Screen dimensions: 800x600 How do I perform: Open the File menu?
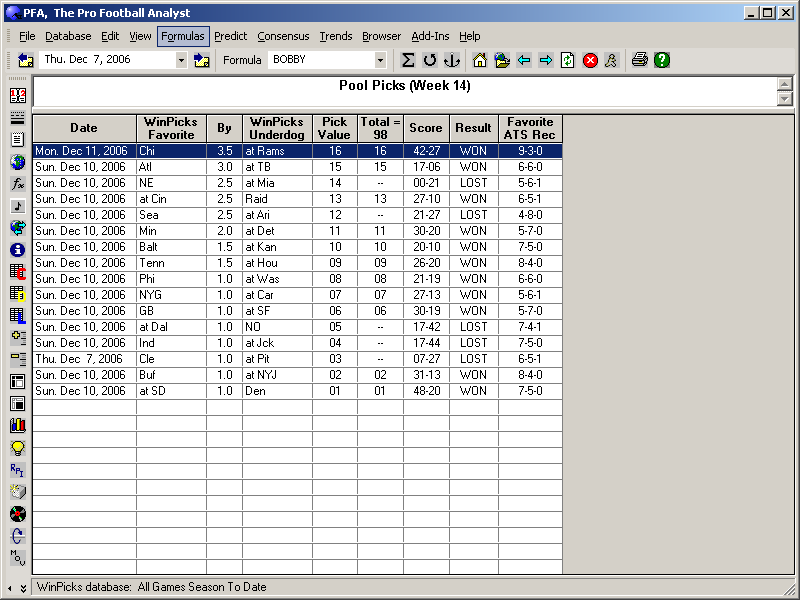(x=27, y=36)
